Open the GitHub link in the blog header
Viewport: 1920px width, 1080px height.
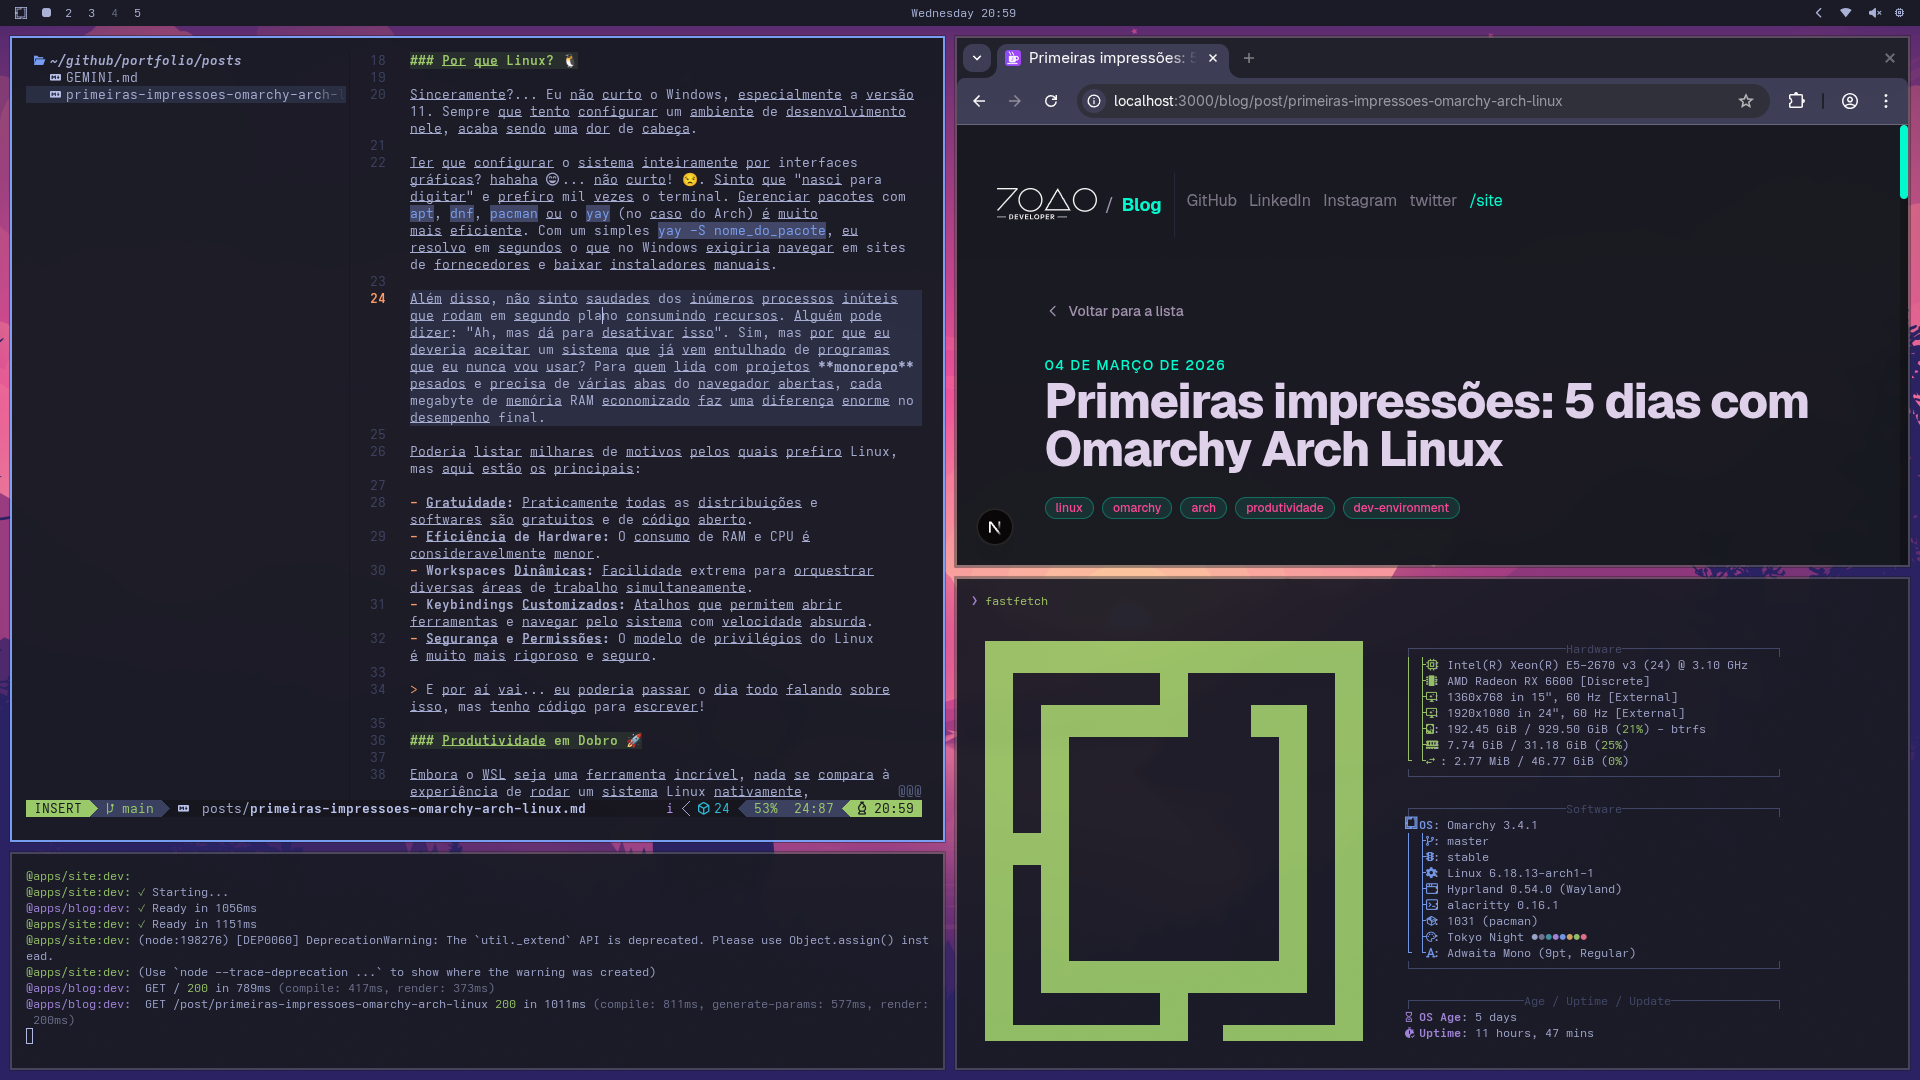pyautogui.click(x=1211, y=200)
